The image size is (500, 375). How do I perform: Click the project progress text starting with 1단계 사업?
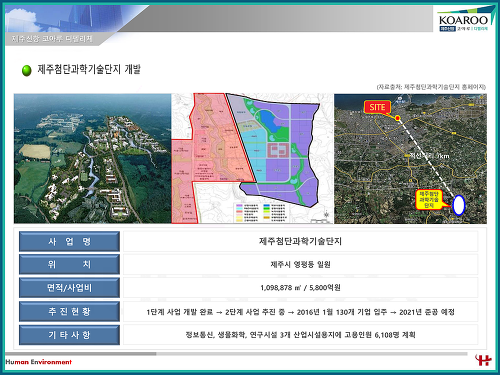click(x=300, y=312)
